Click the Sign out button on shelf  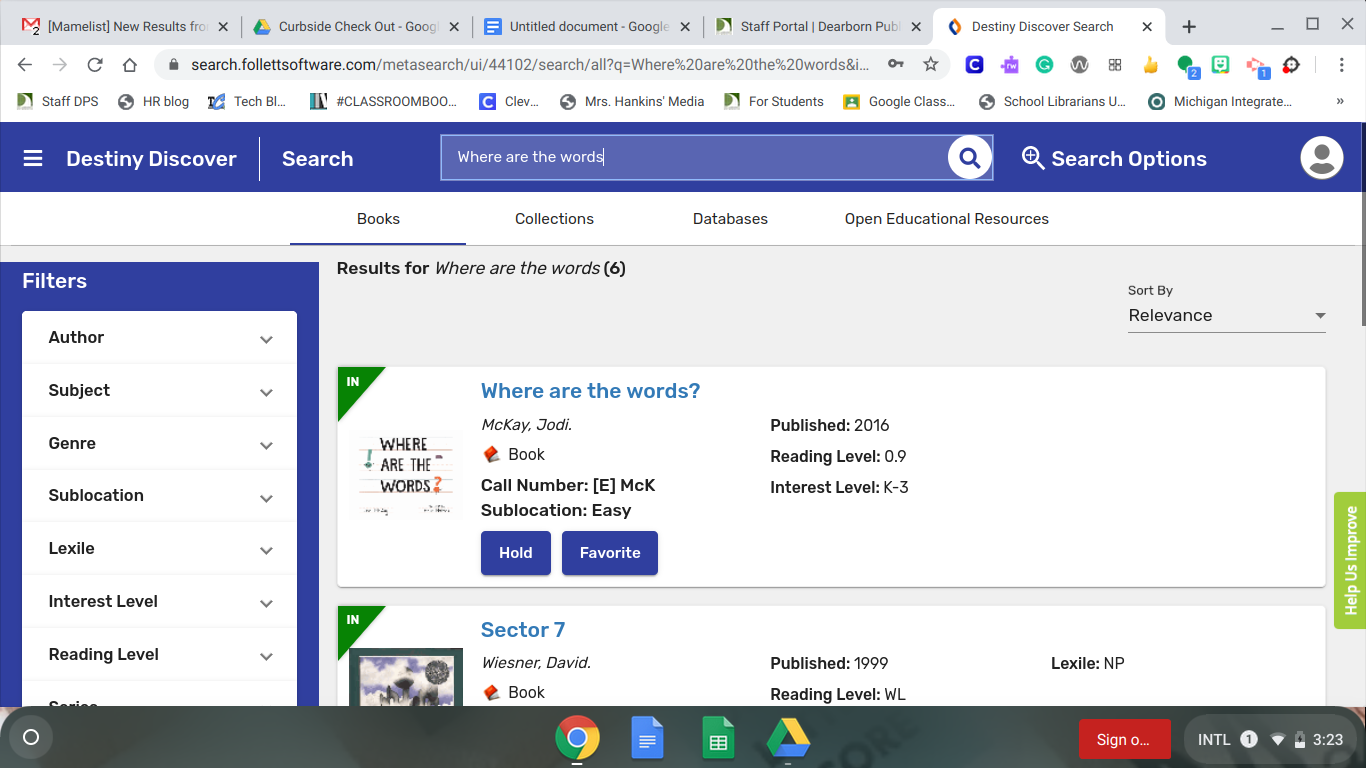pyautogui.click(x=1124, y=740)
